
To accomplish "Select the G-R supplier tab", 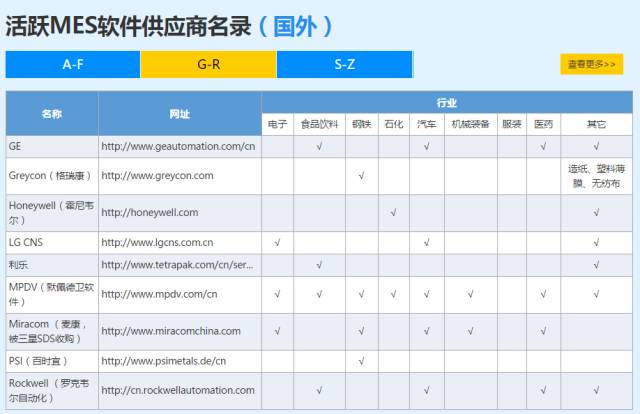I will pyautogui.click(x=208, y=64).
